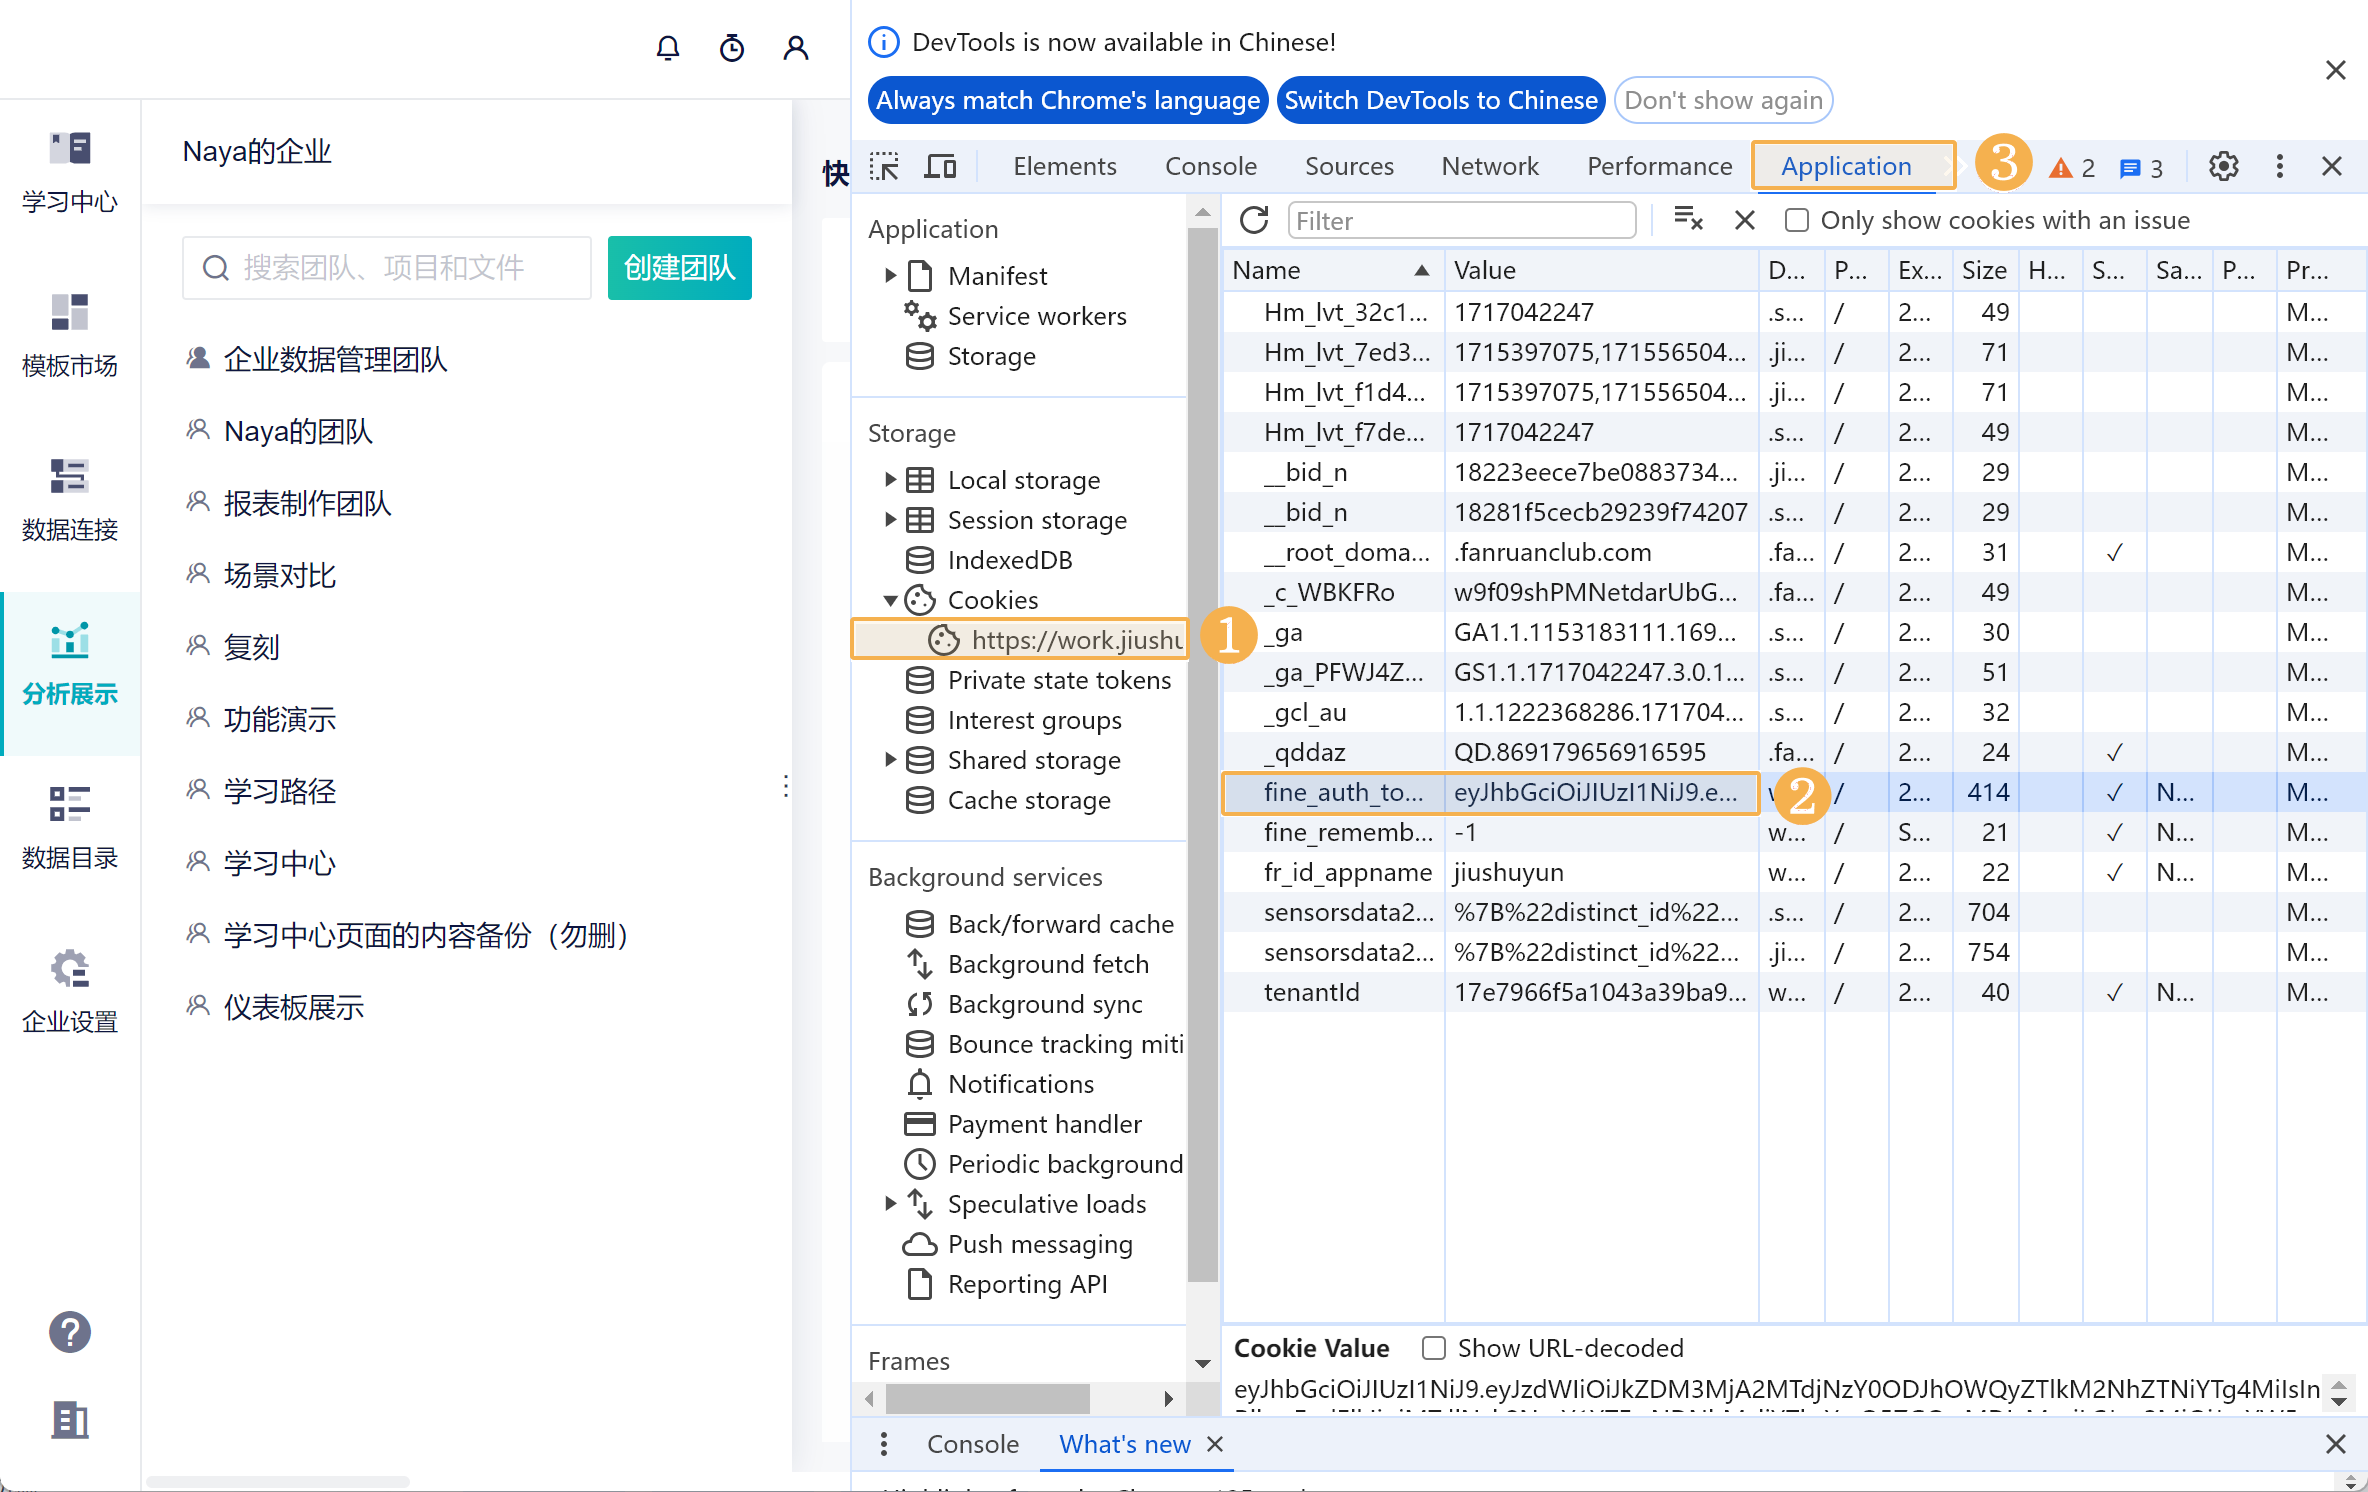Click the cookie value scroll stepper
2368x1492 pixels.
[2338, 1392]
